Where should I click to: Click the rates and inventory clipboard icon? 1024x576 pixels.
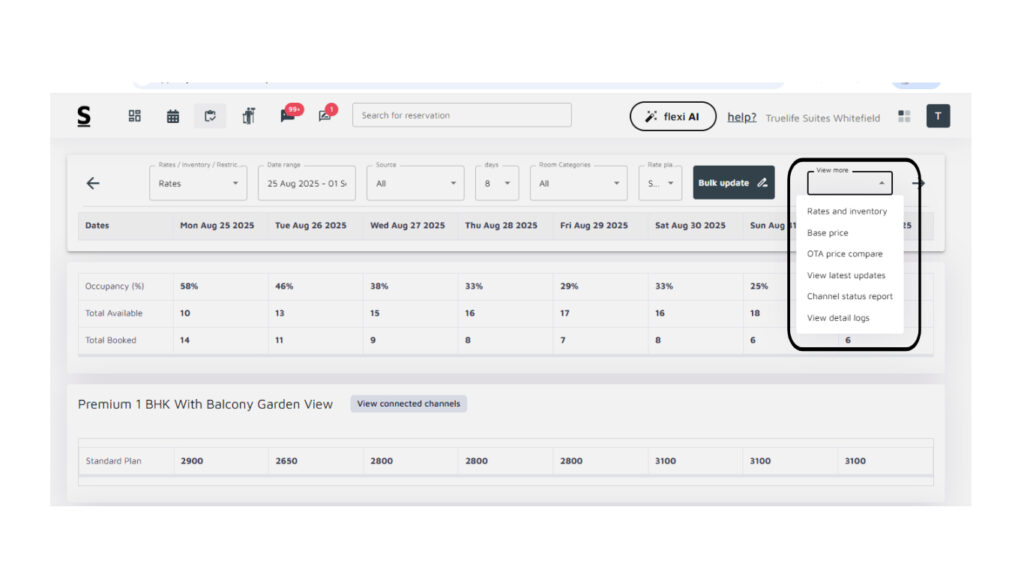(210, 116)
